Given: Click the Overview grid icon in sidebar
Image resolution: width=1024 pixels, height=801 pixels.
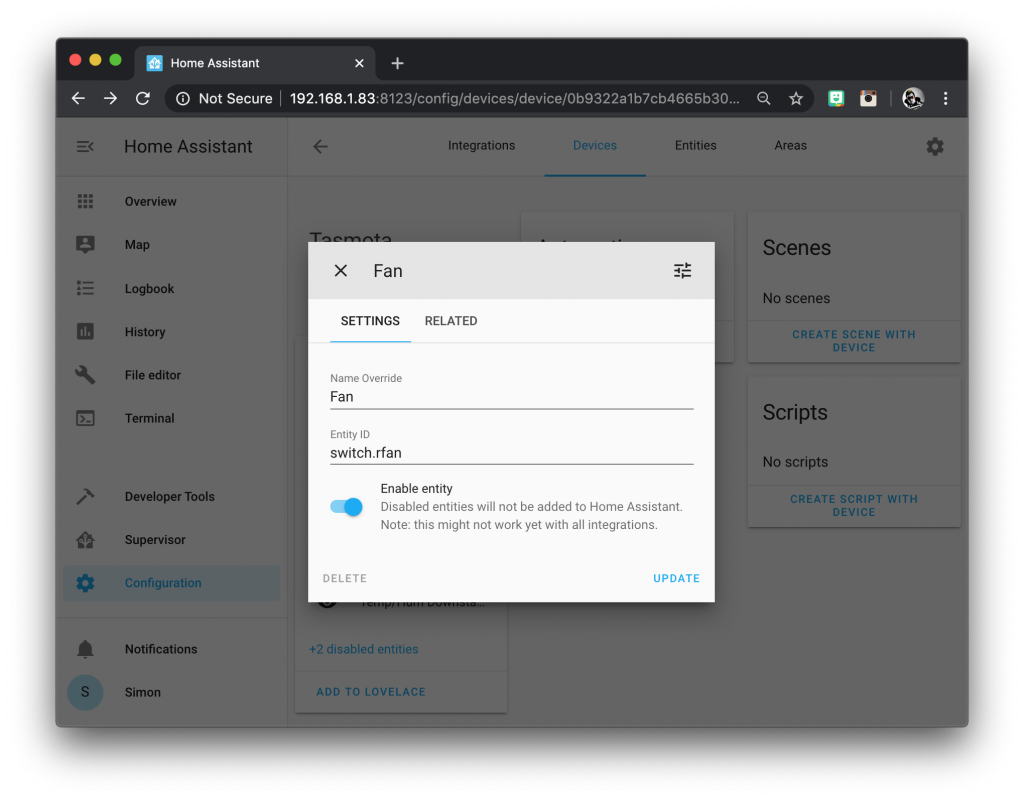Looking at the screenshot, I should click(x=85, y=201).
